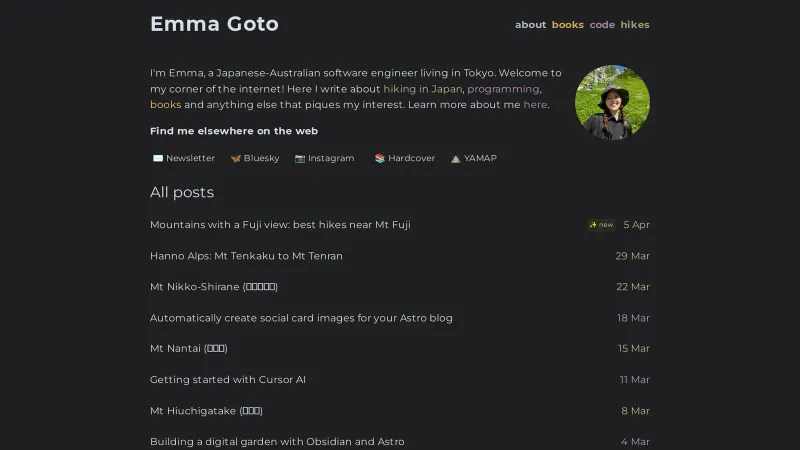Click Emma's circular profile photo
The height and width of the screenshot is (450, 800).
click(612, 102)
